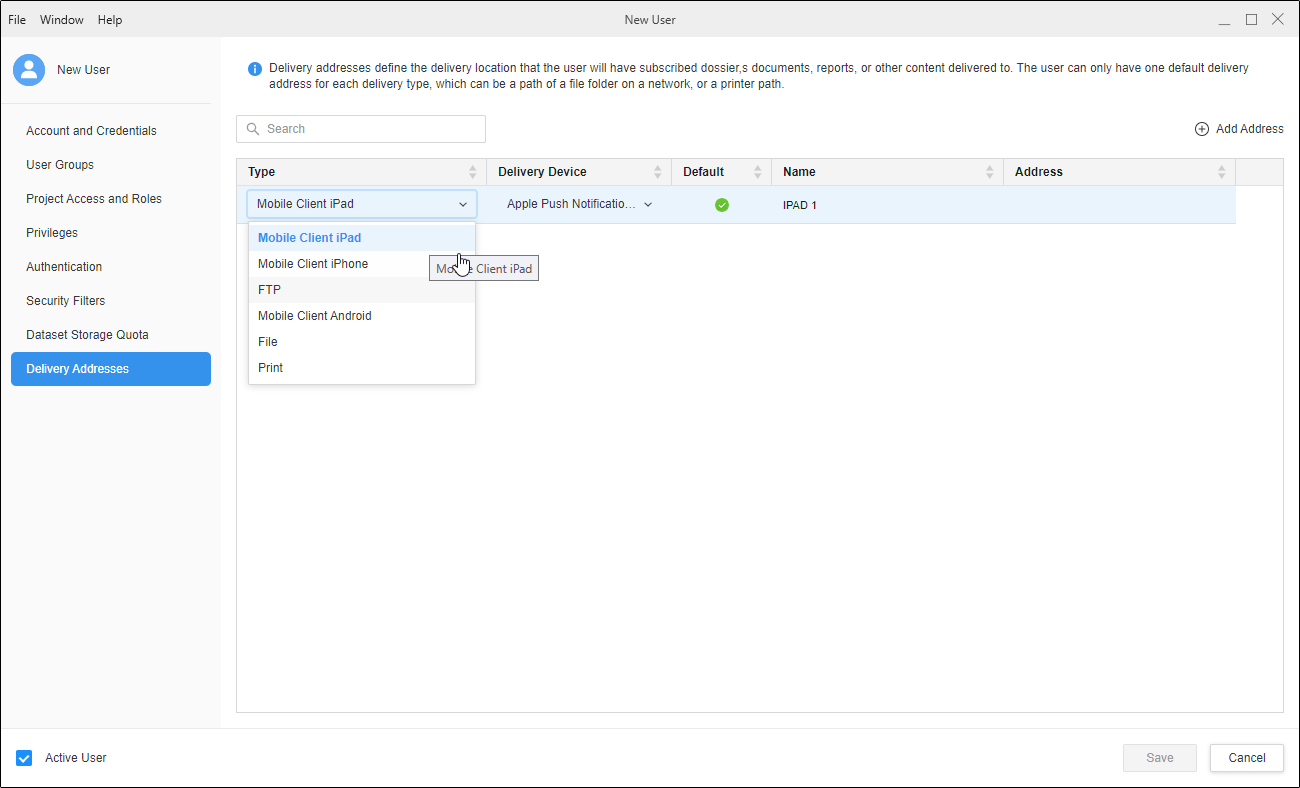Click the Add Address plus icon

tap(1201, 129)
